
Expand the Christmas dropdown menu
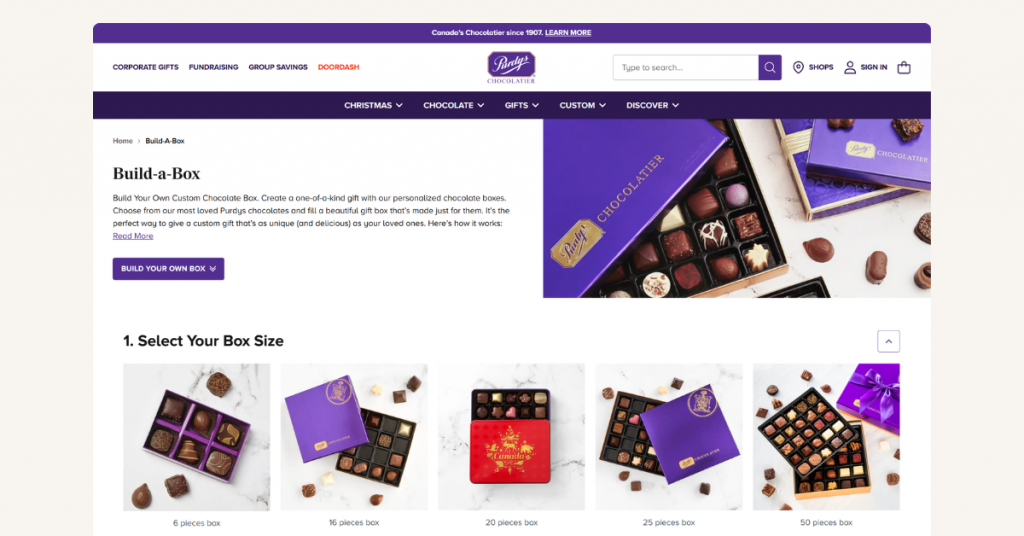[x=373, y=105]
